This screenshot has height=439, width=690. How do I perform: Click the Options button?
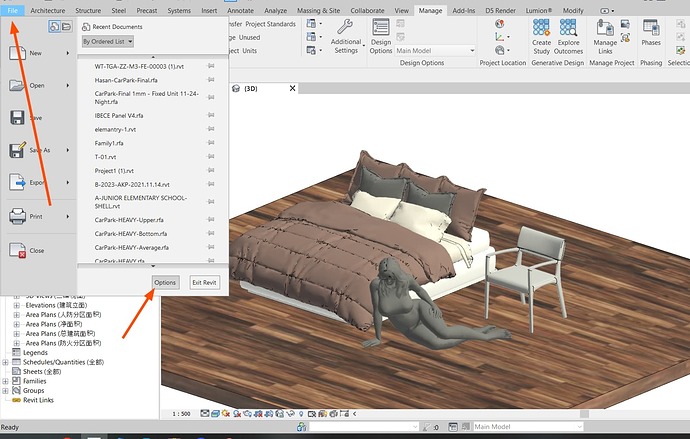165,282
